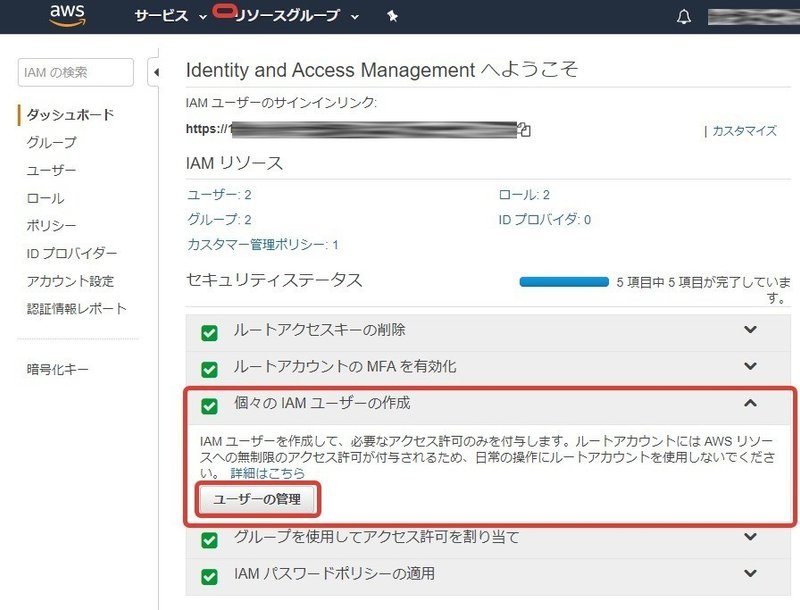The width and height of the screenshot is (800, 610).
Task: Click green check for ルートアカウントの MFA を有効化
Action: [x=209, y=369]
